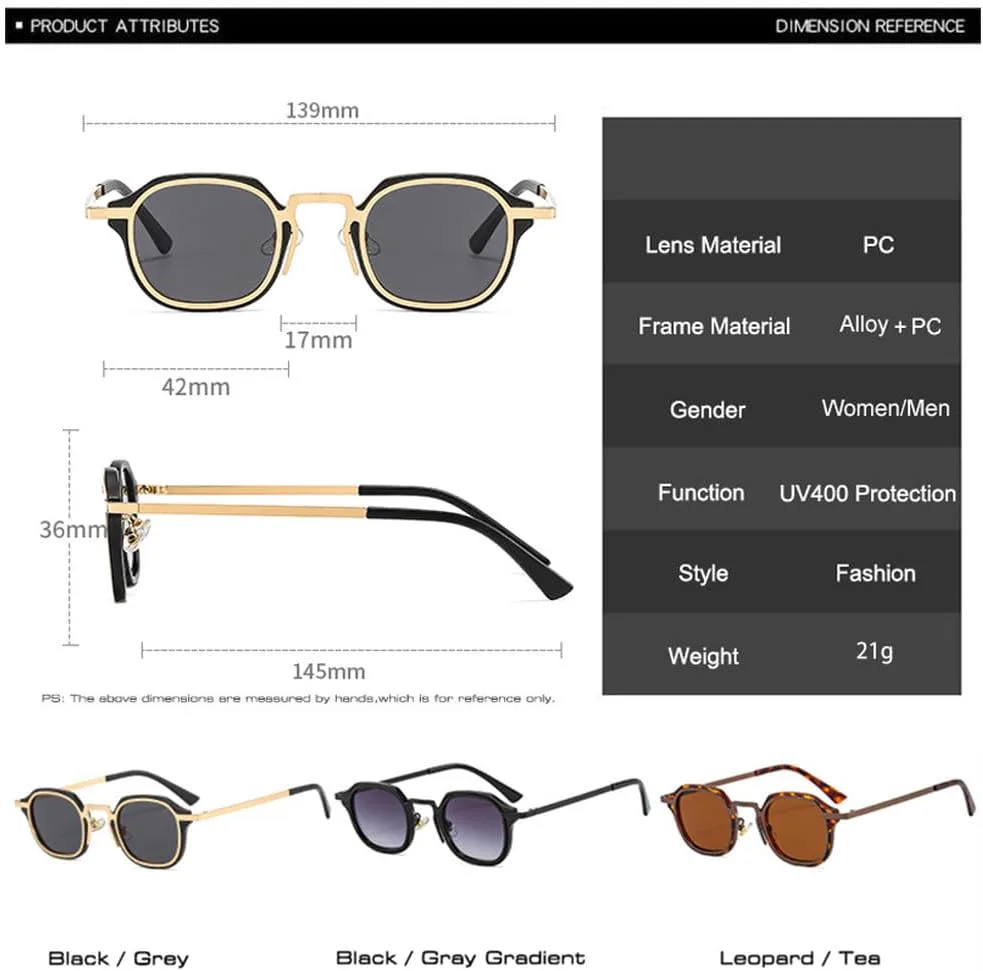Screen dimensions: 983x971
Task: Click the Leopard / Tea label
Action: coord(800,957)
